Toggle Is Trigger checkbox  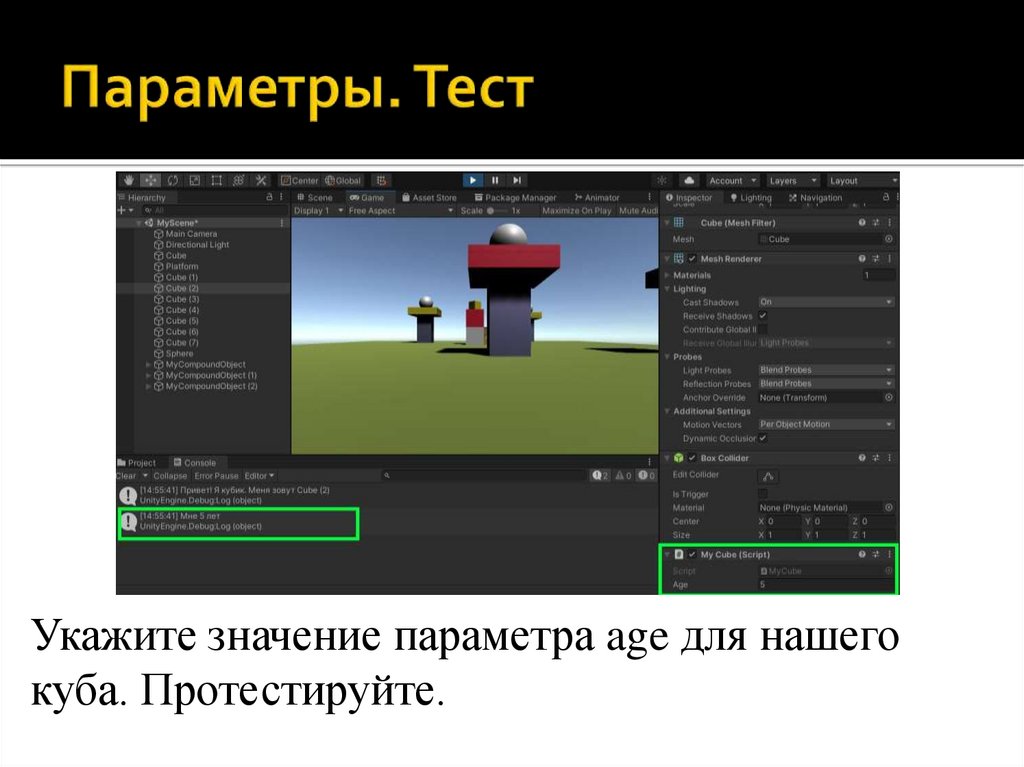point(763,494)
